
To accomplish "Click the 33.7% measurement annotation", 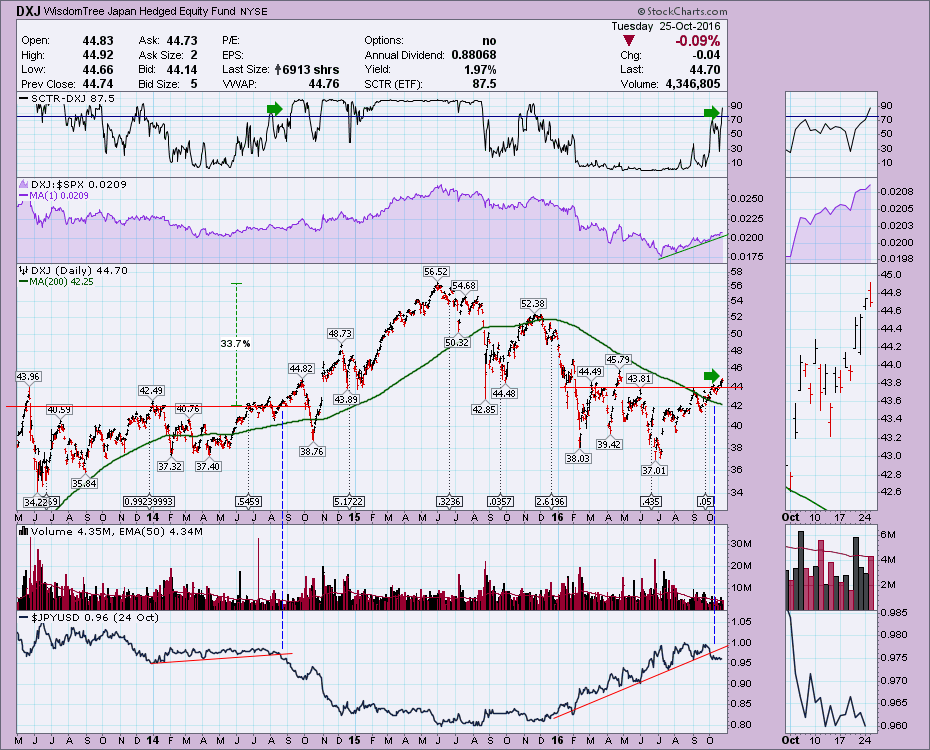I will point(235,343).
